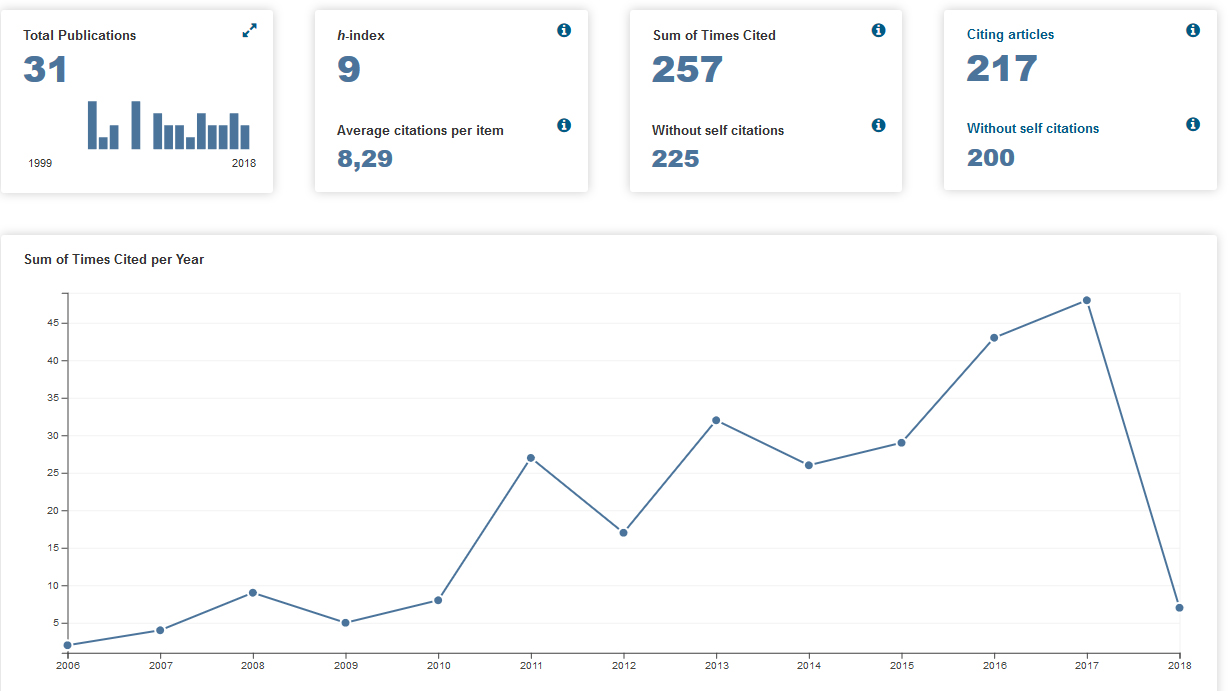Open Without self citations link above 200
Image resolution: width=1229 pixels, height=691 pixels.
tap(1033, 128)
